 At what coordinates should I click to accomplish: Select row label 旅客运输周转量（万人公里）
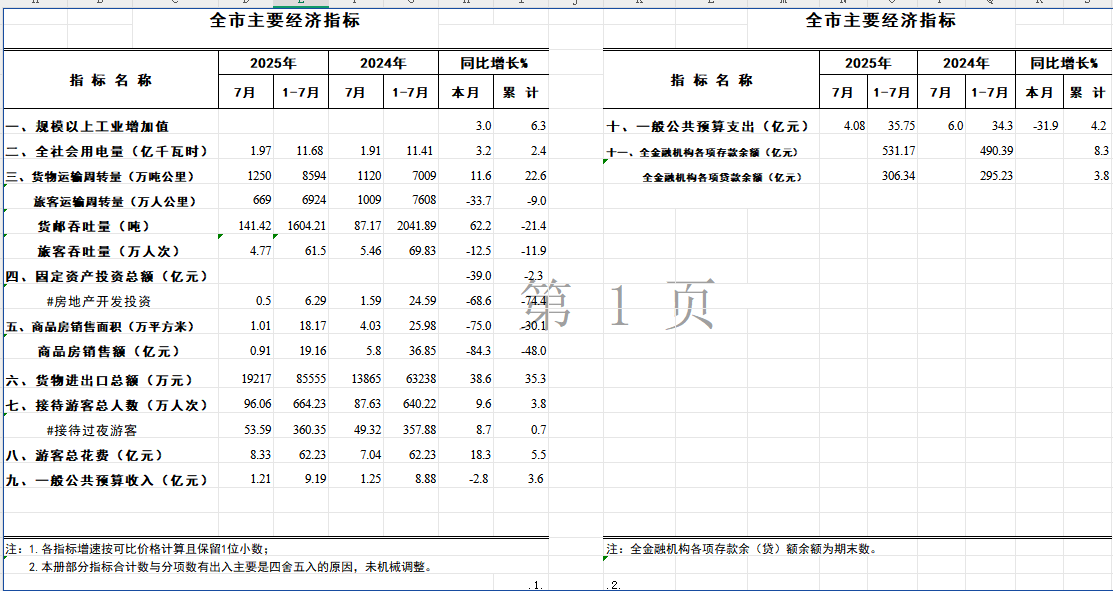114,201
